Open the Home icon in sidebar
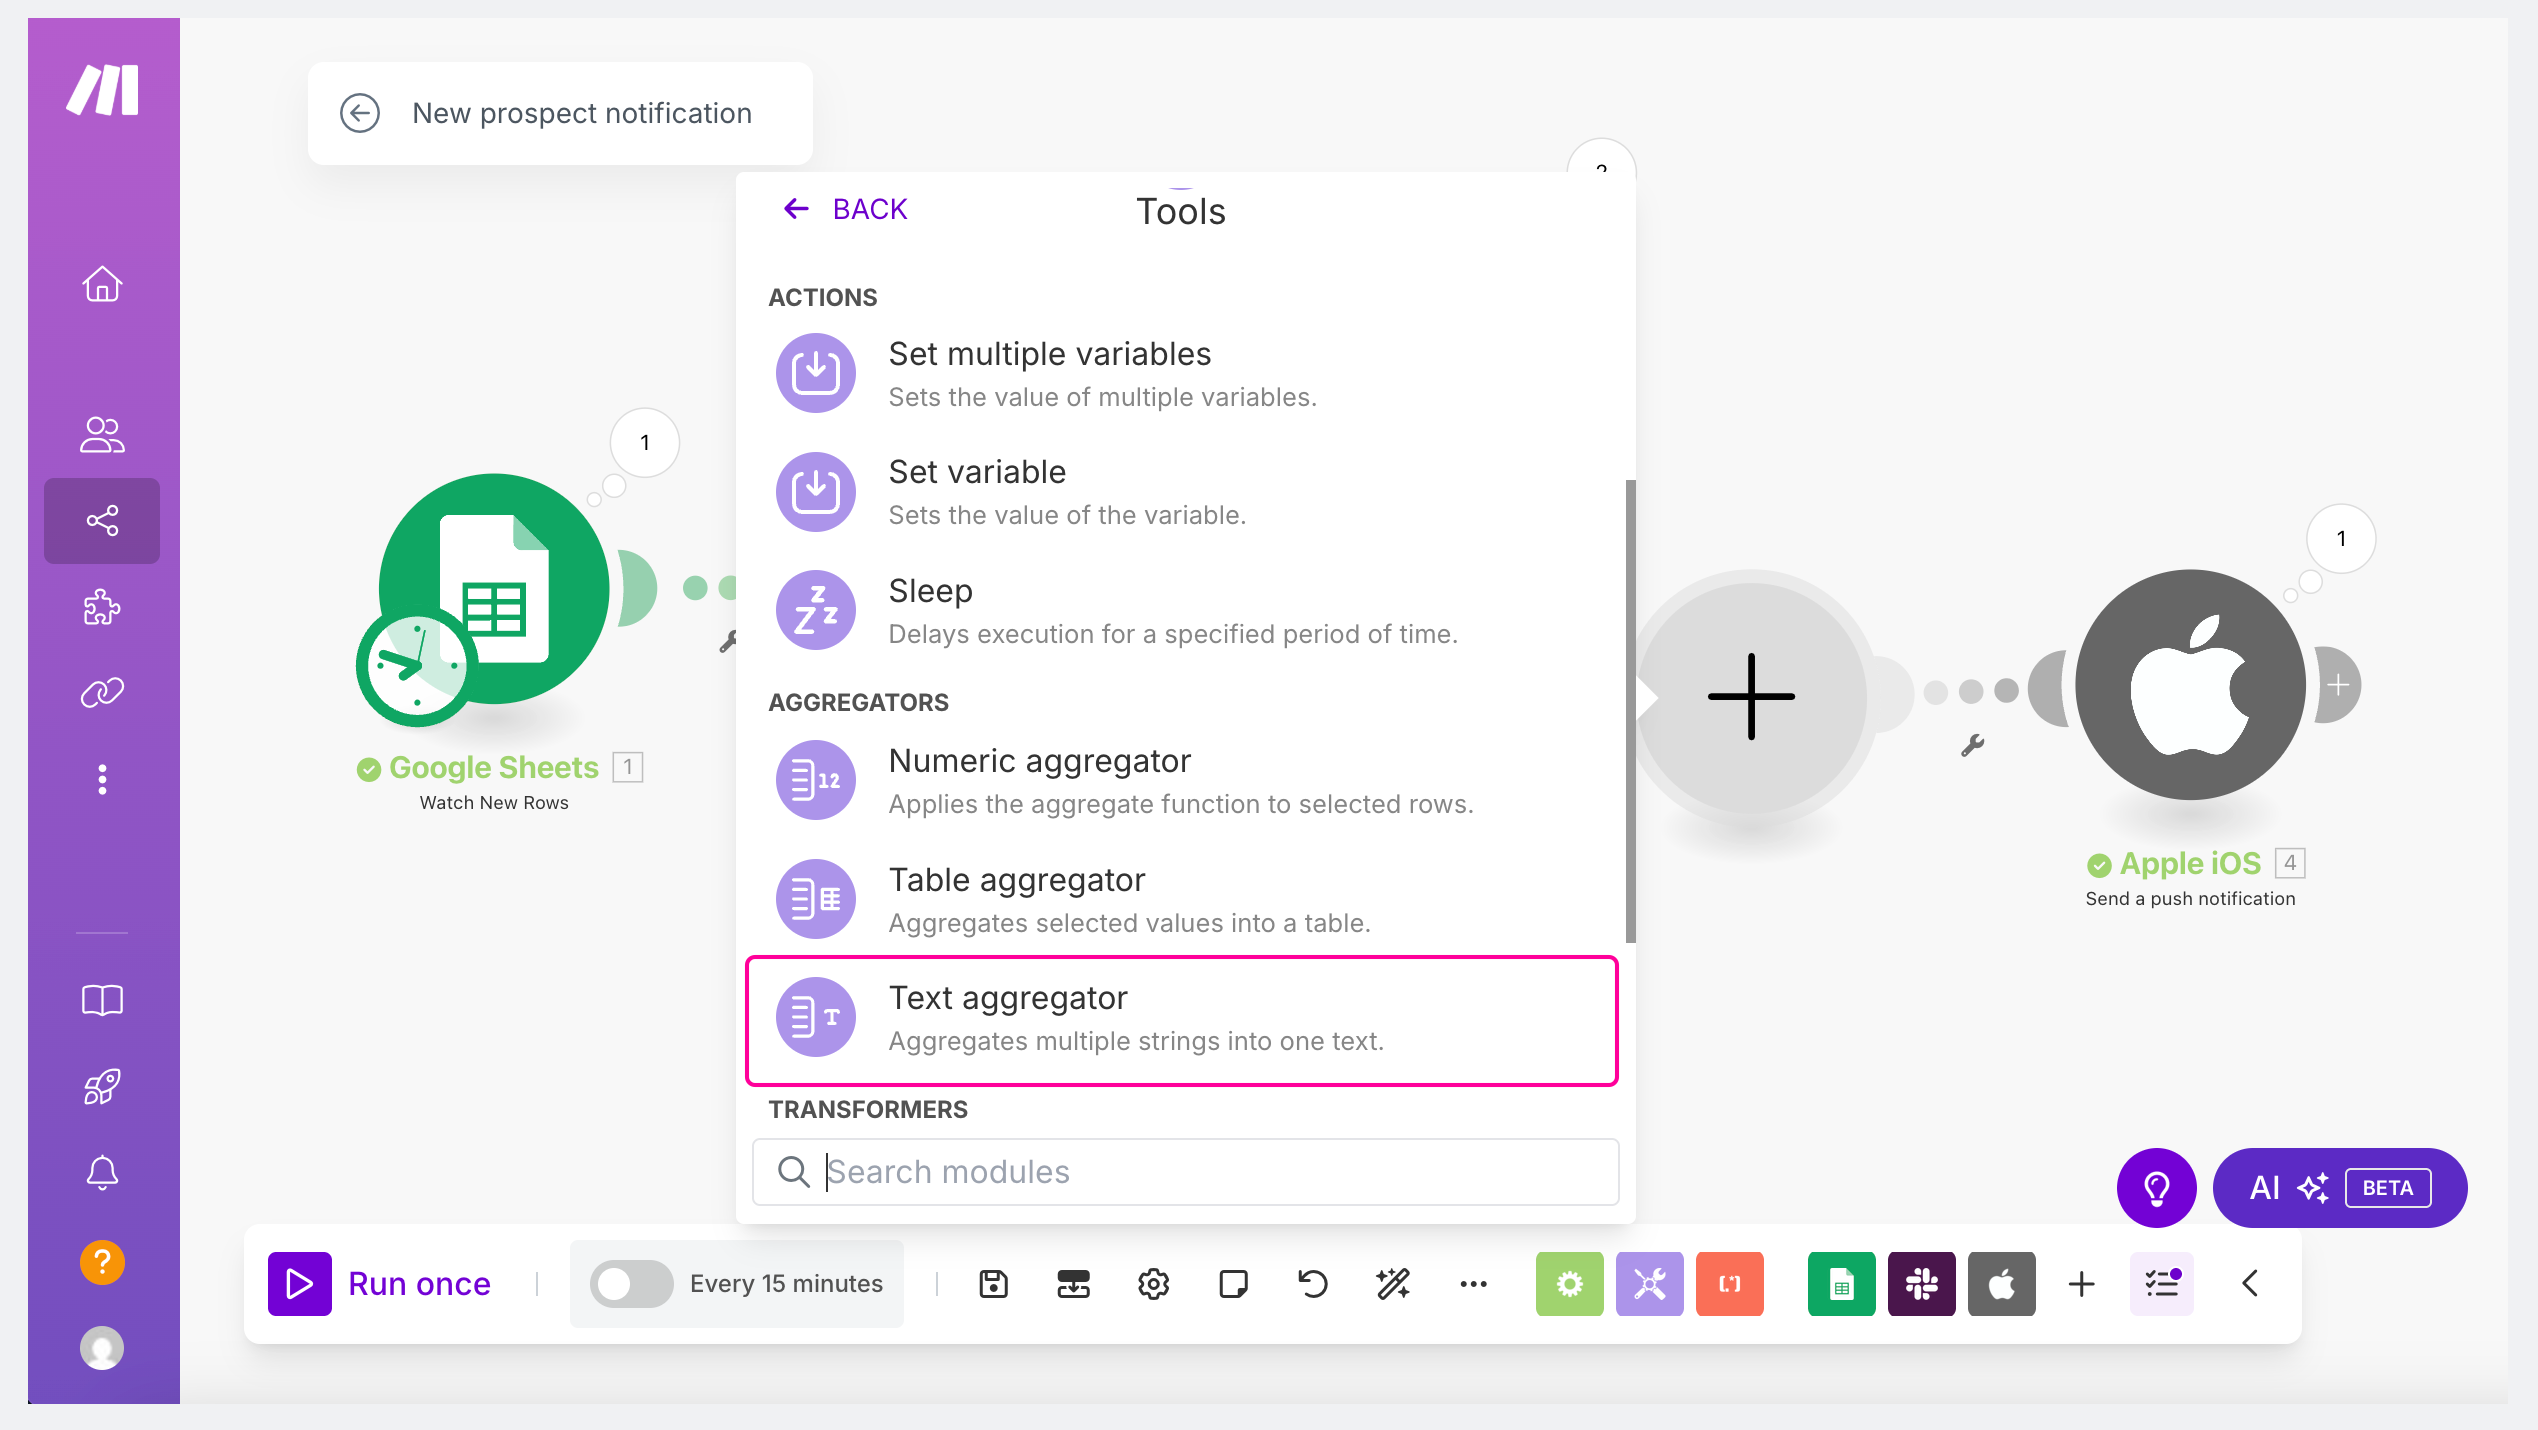2538x1430 pixels. click(x=102, y=284)
